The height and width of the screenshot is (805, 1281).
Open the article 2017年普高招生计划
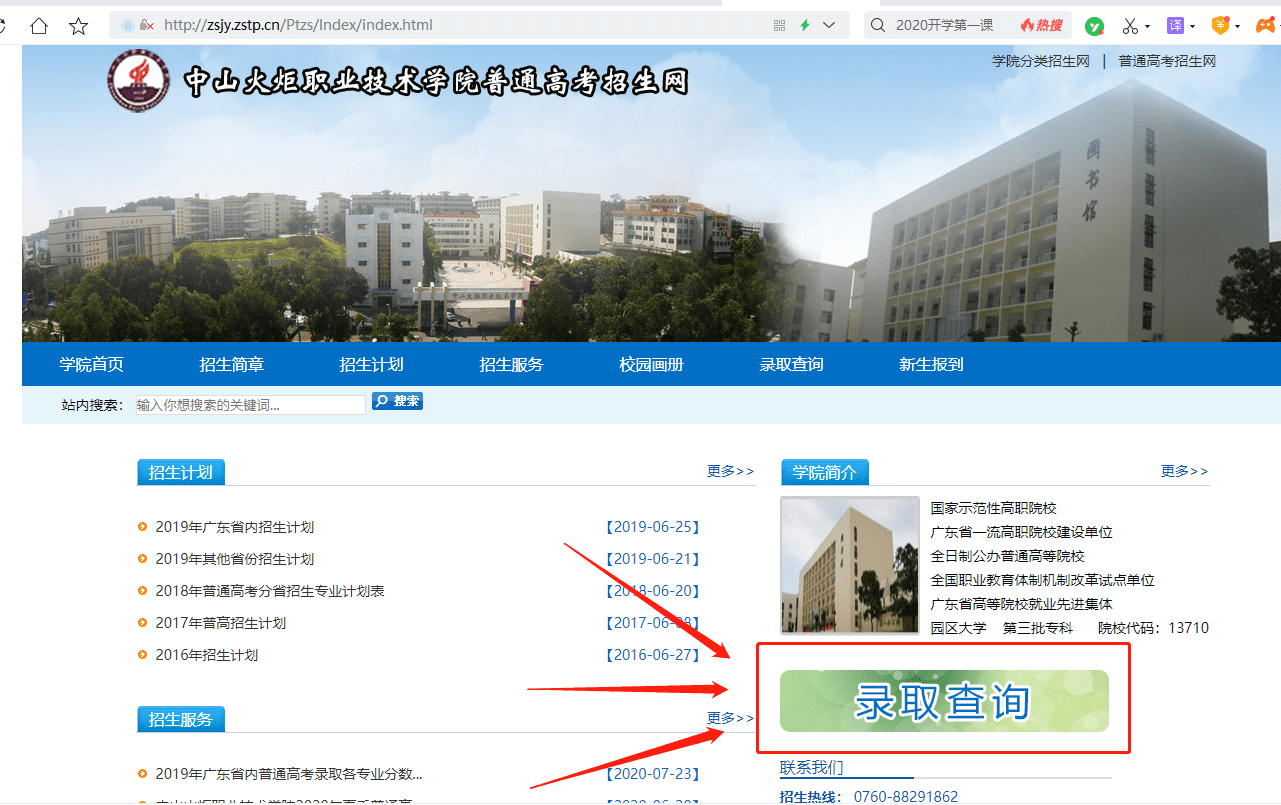[x=221, y=623]
